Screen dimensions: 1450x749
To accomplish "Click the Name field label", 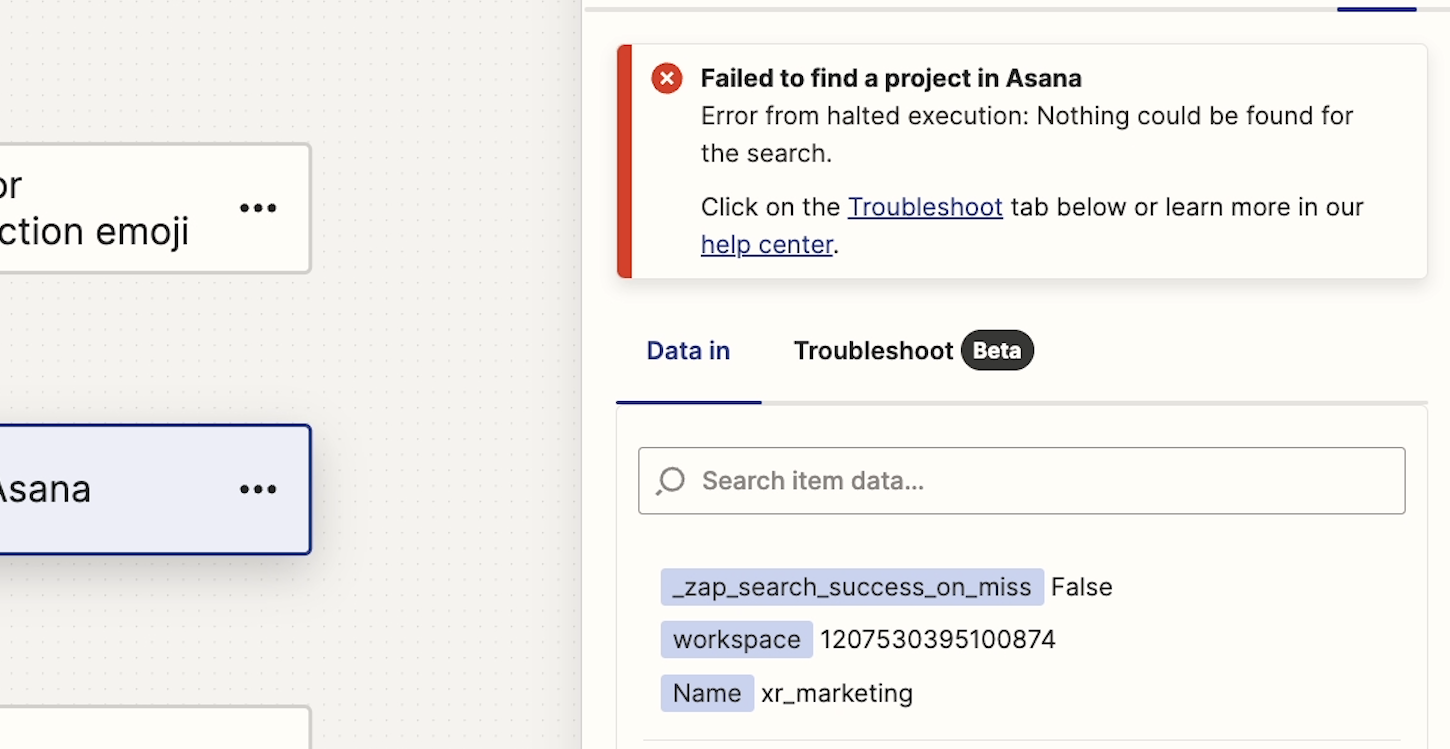I will [x=707, y=693].
